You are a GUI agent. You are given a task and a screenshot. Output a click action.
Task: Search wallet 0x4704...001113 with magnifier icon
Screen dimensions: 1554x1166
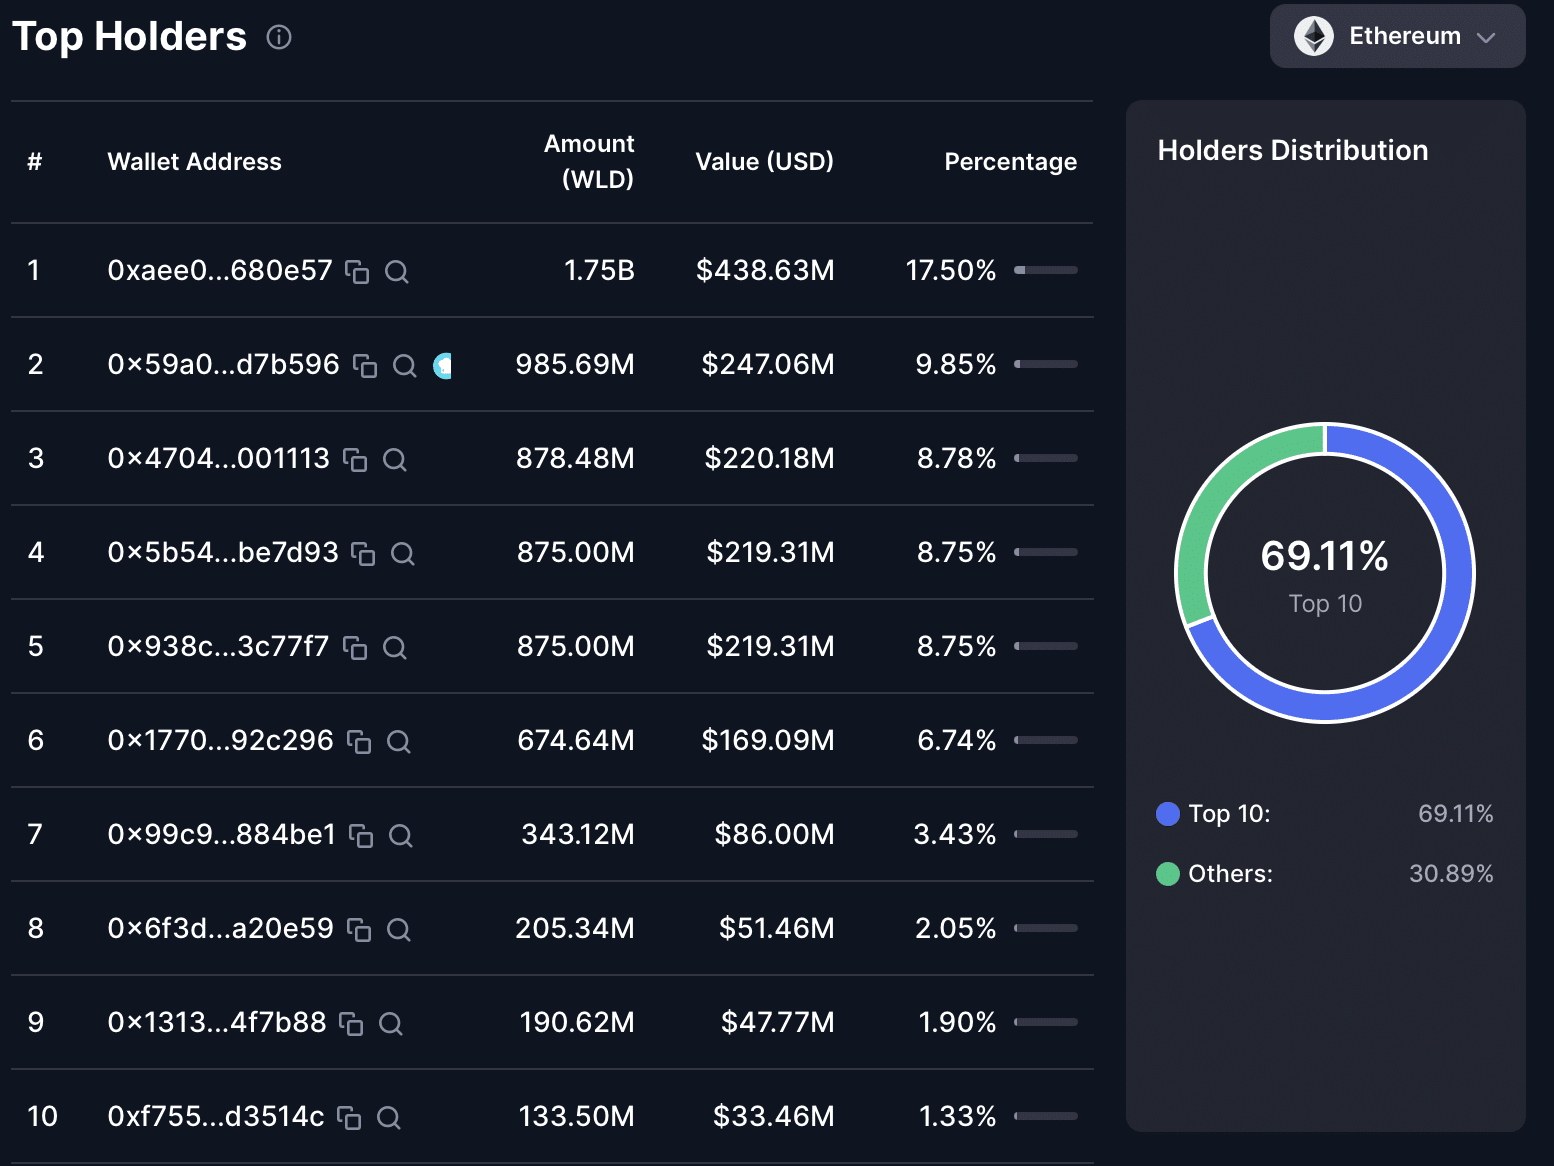(x=394, y=460)
